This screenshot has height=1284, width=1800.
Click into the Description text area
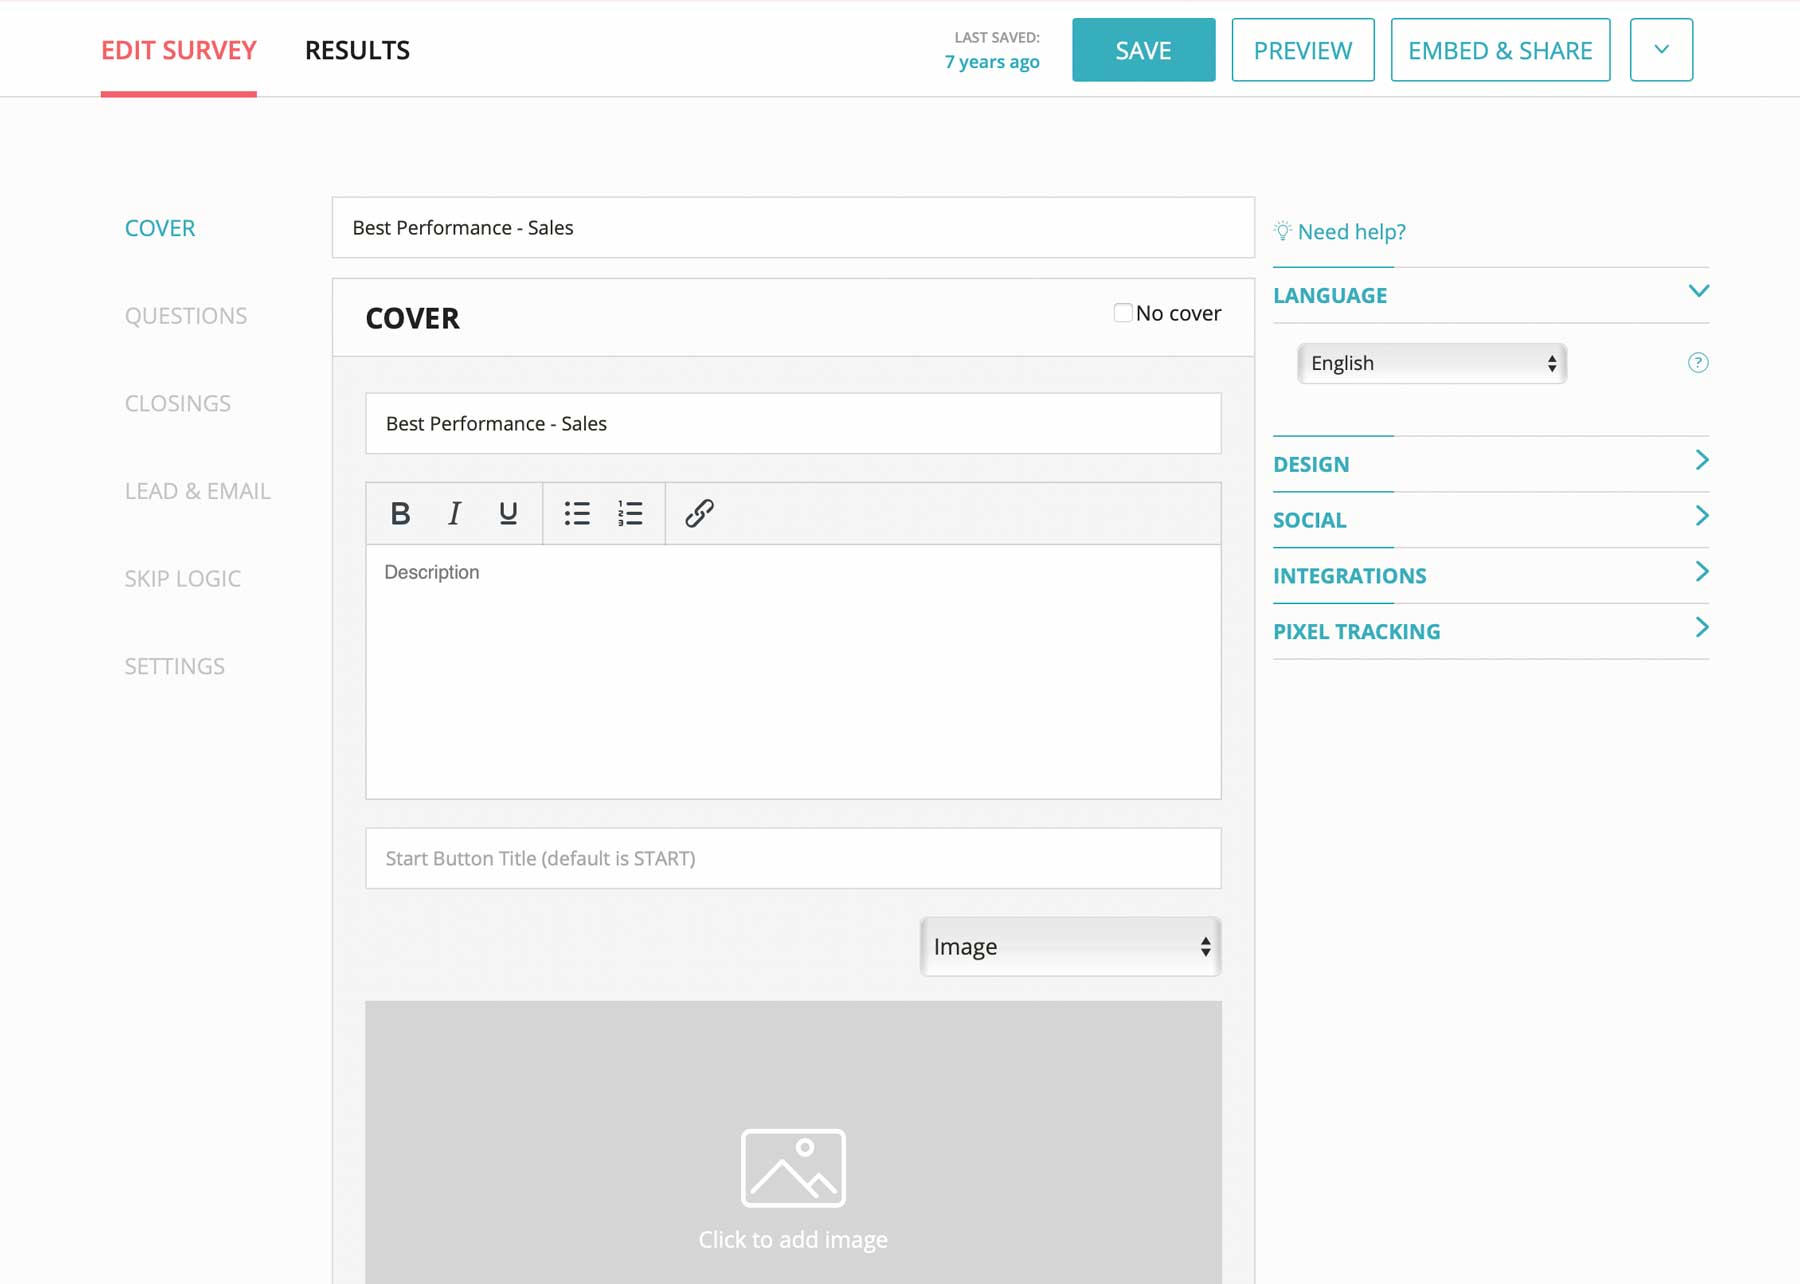point(793,671)
